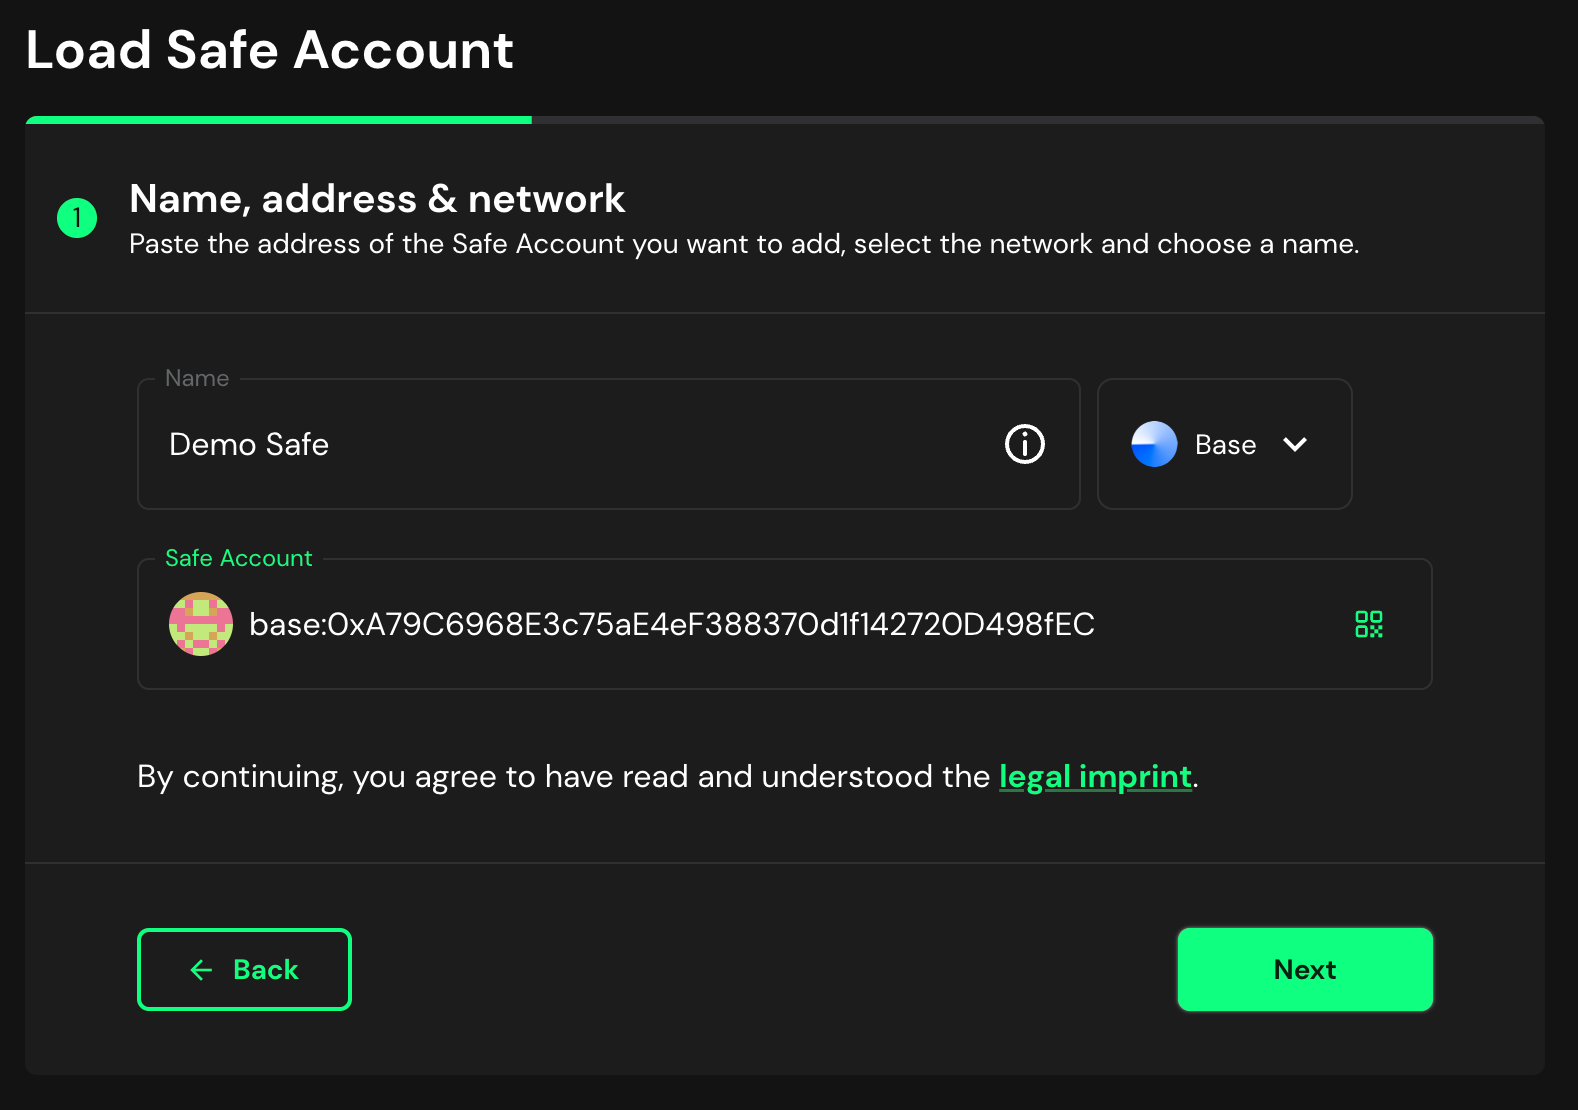Click inside the Demo Safe name field

tap(500, 444)
